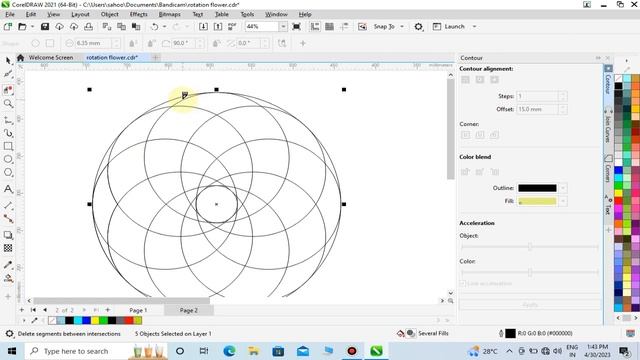Add a new page with plus button
640x360 pixels.
108,310
